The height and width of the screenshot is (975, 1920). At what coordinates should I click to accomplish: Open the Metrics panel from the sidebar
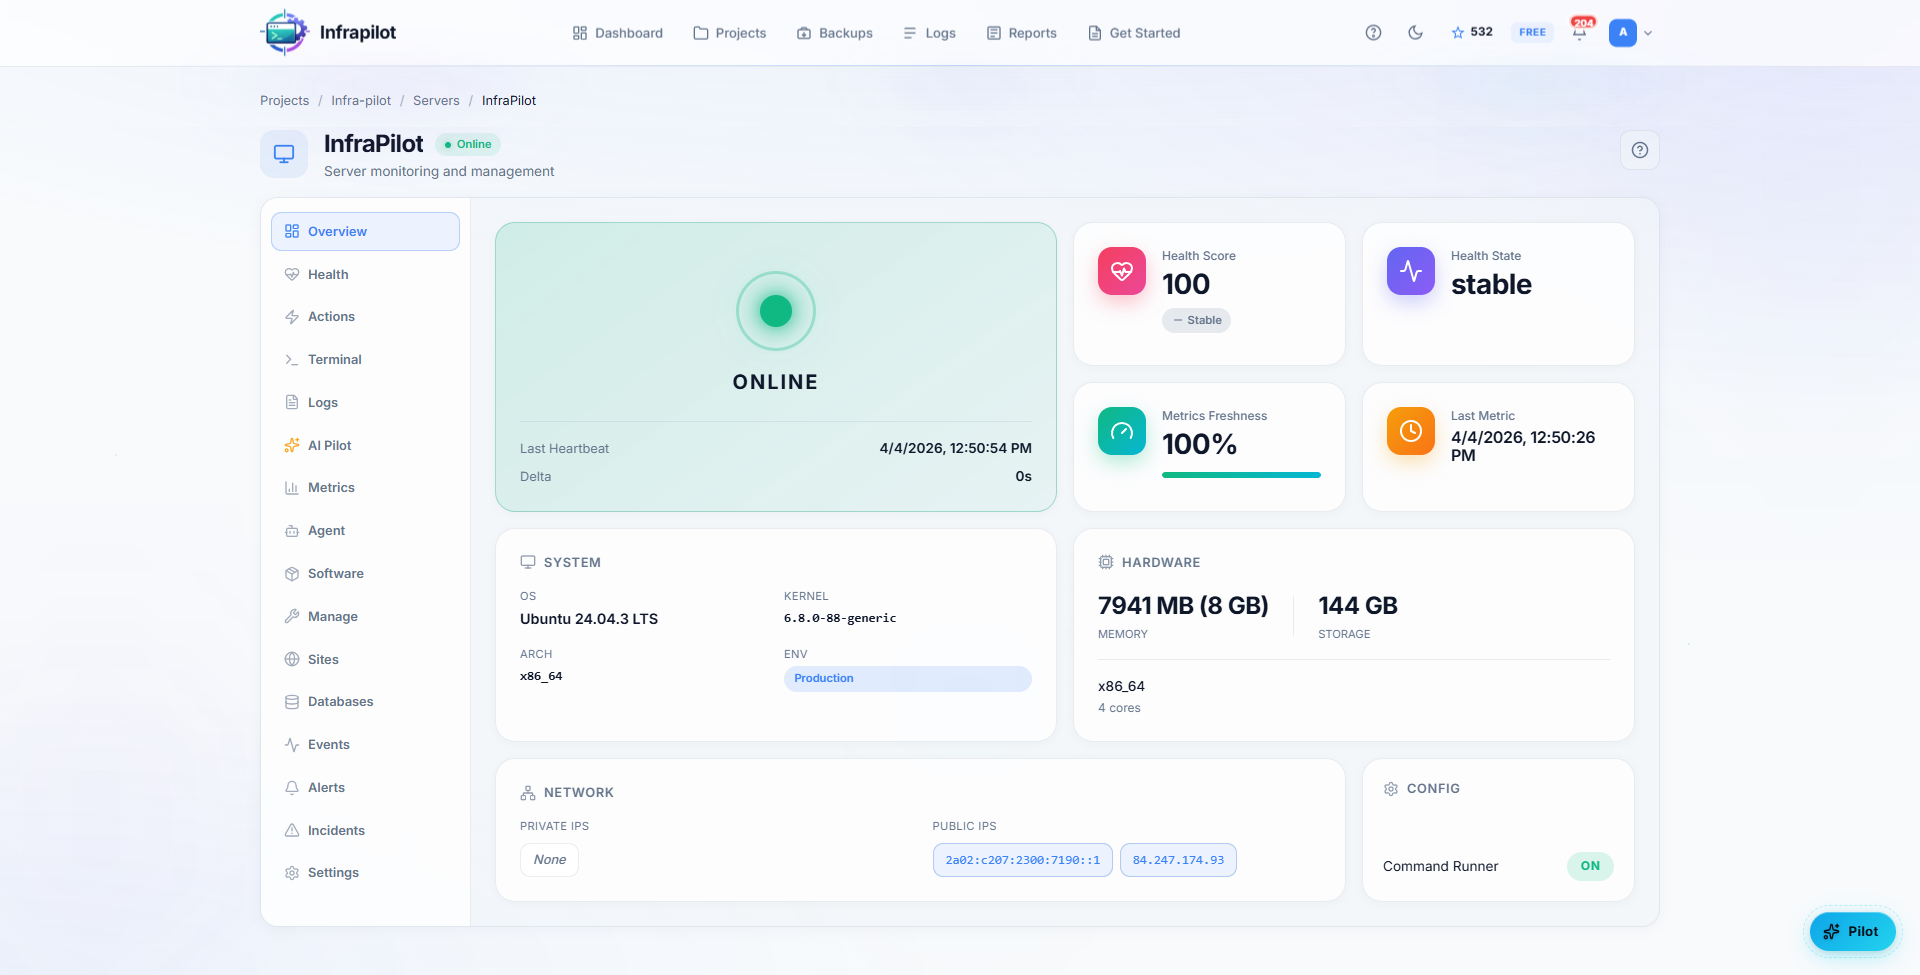[x=291, y=487]
